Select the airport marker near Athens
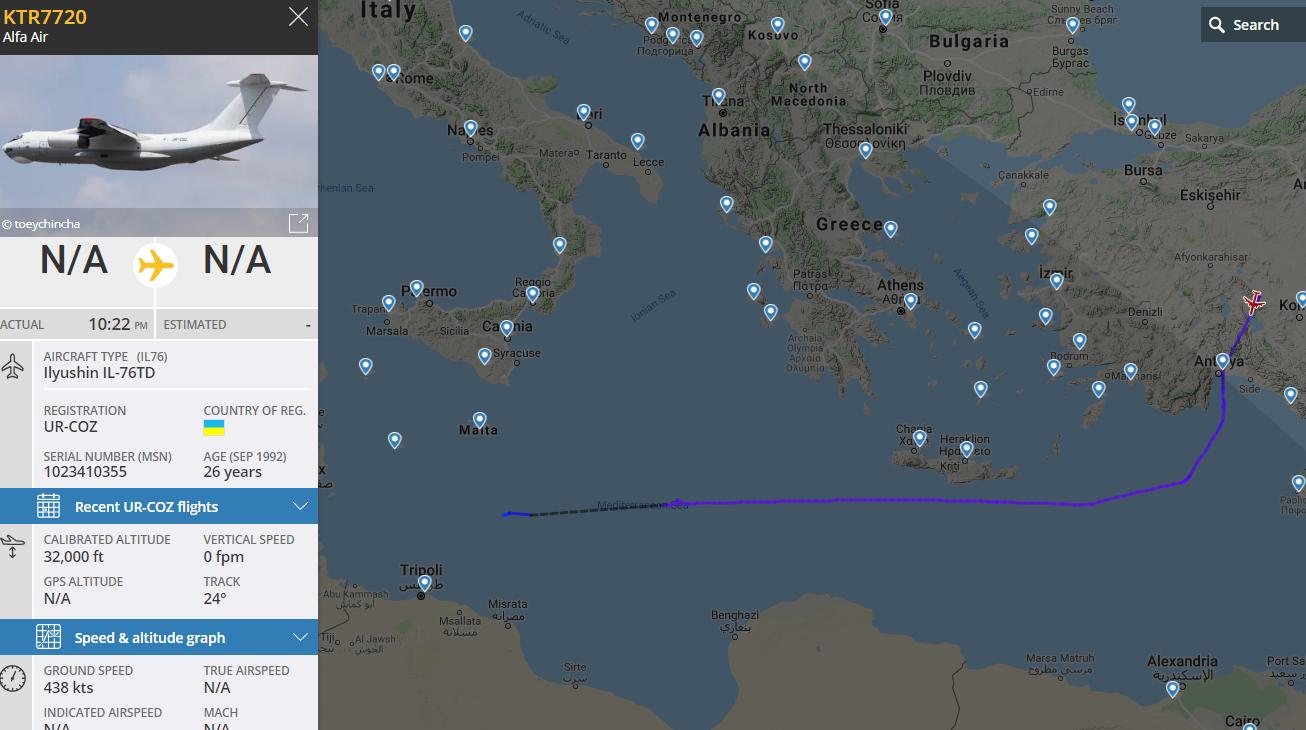 [910, 300]
